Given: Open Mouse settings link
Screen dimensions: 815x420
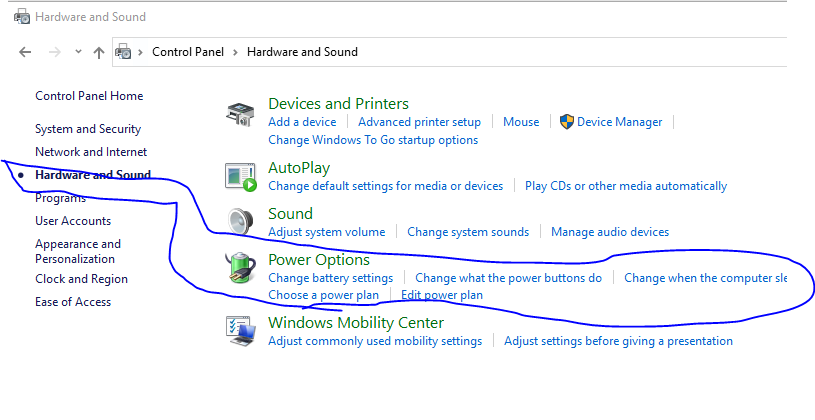Looking at the screenshot, I should pos(521,122).
